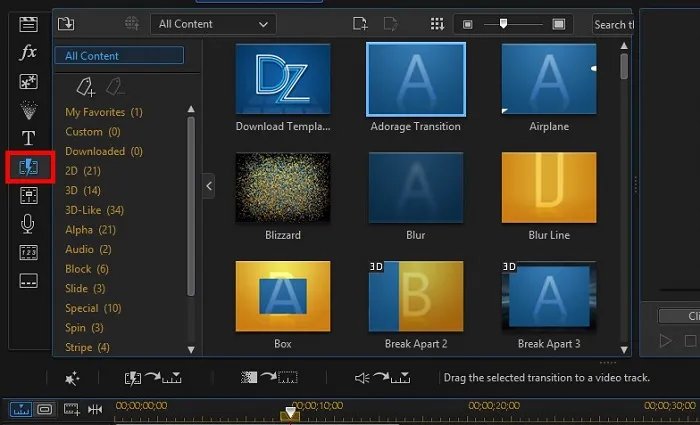Click the delete tag icon
This screenshot has width=700, height=425.
click(115, 87)
